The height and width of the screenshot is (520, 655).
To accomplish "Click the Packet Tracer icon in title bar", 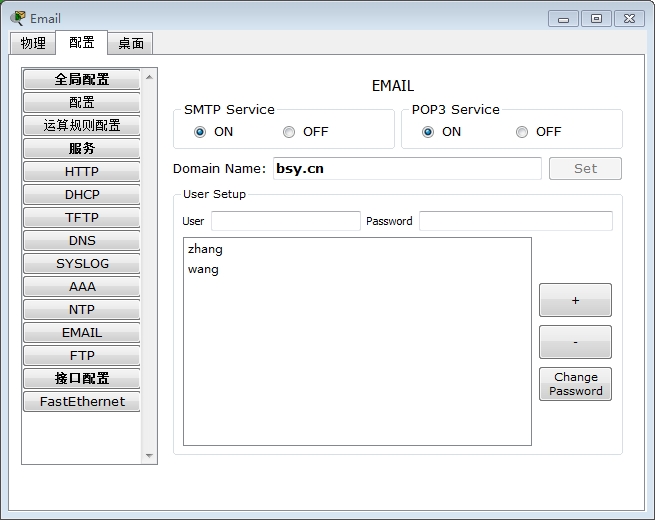I will pyautogui.click(x=18, y=18).
